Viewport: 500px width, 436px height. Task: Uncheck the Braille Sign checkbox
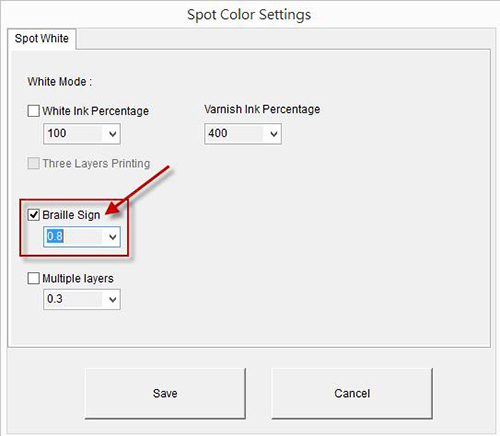33,215
